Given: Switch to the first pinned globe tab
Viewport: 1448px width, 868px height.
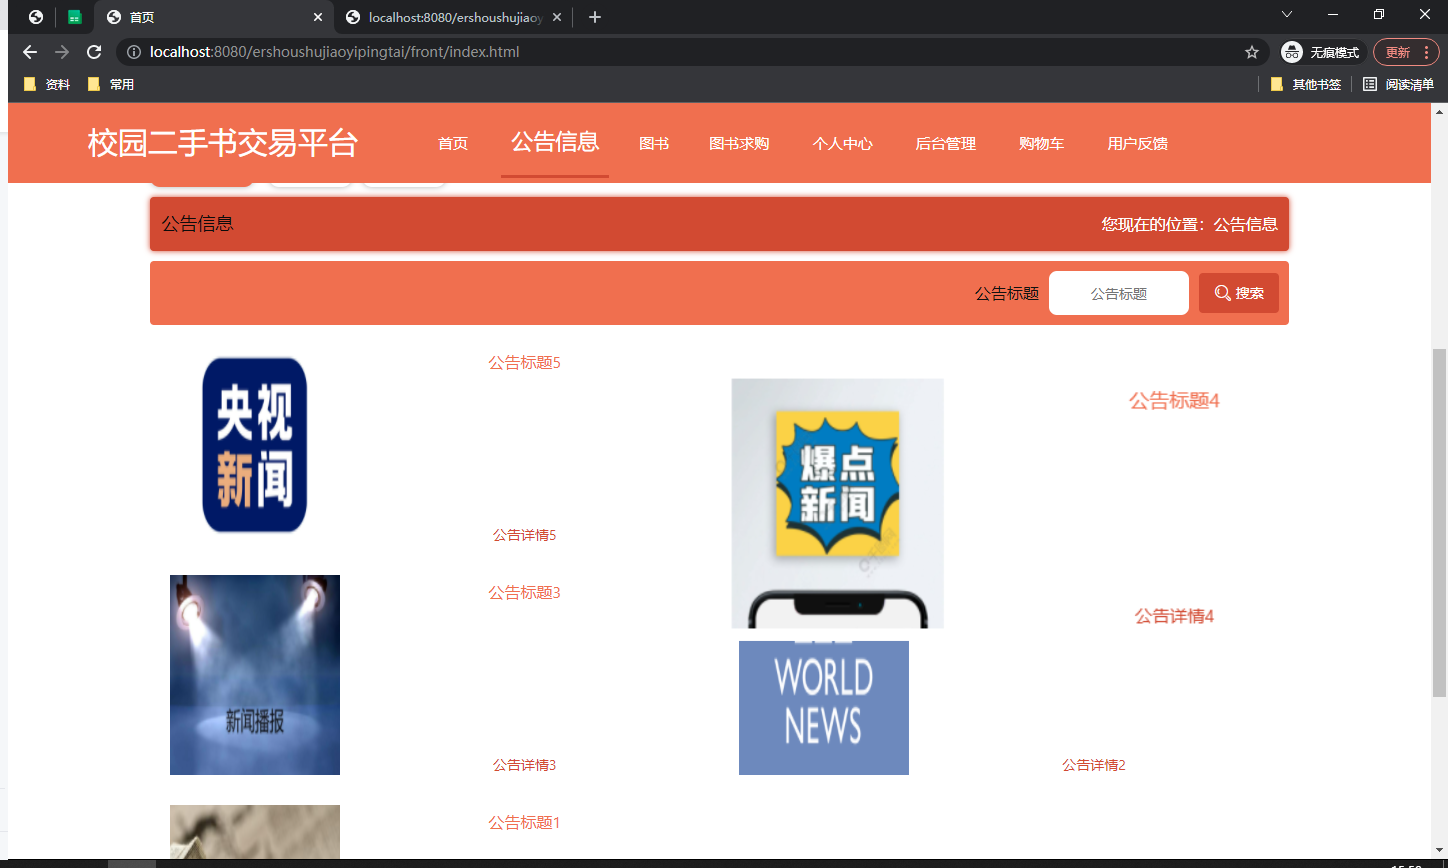Looking at the screenshot, I should 36,17.
